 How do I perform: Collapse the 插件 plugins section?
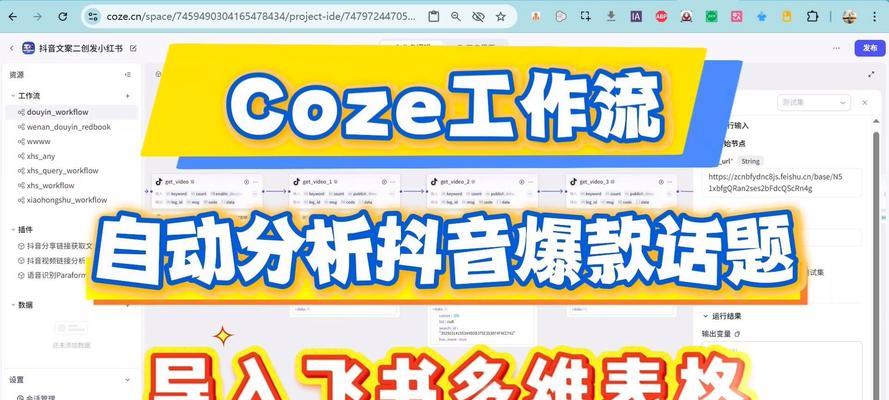[13, 229]
